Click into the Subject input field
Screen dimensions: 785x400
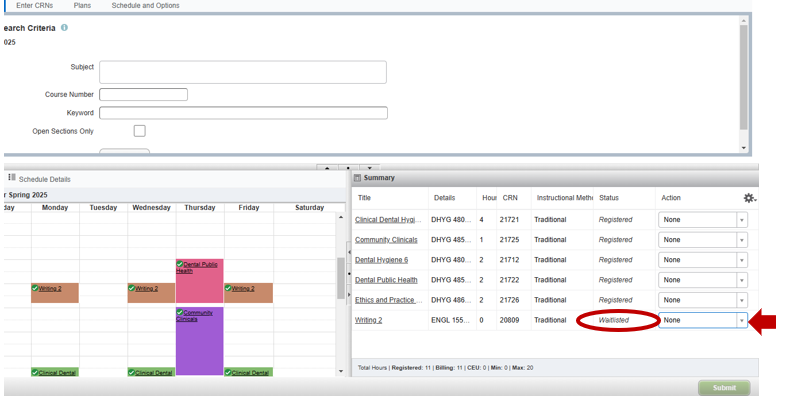tap(242, 72)
